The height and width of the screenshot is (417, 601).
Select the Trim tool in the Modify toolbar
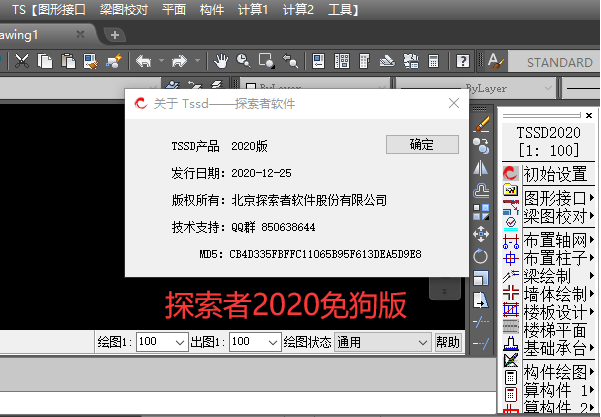[481, 322]
